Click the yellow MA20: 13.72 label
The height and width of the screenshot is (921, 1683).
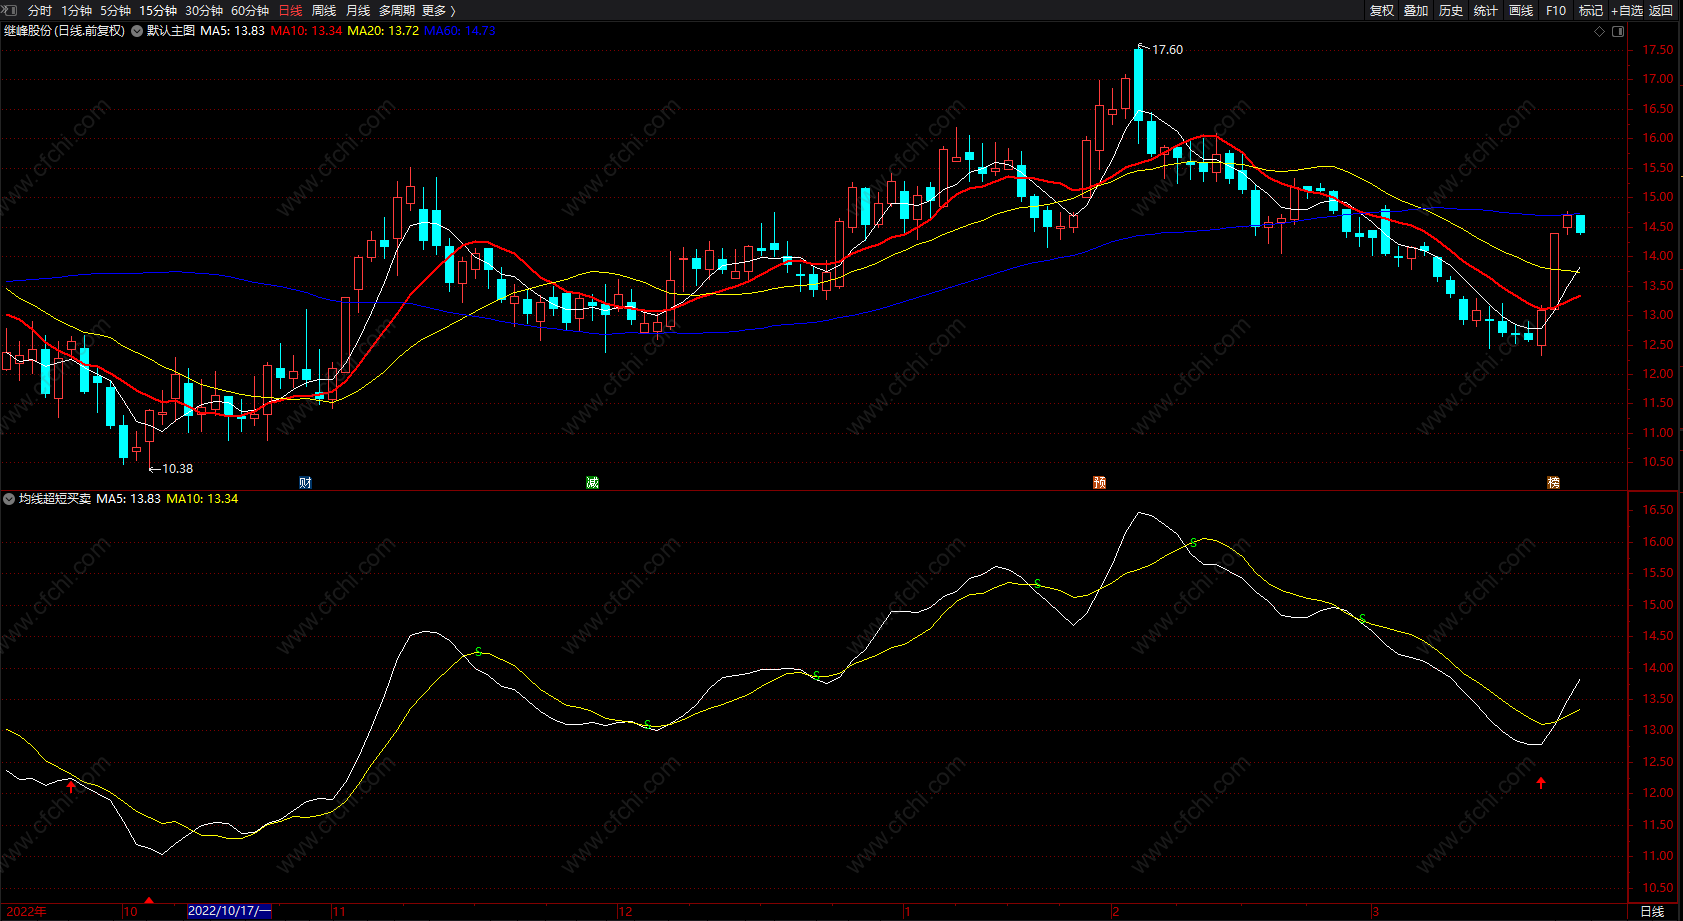383,31
